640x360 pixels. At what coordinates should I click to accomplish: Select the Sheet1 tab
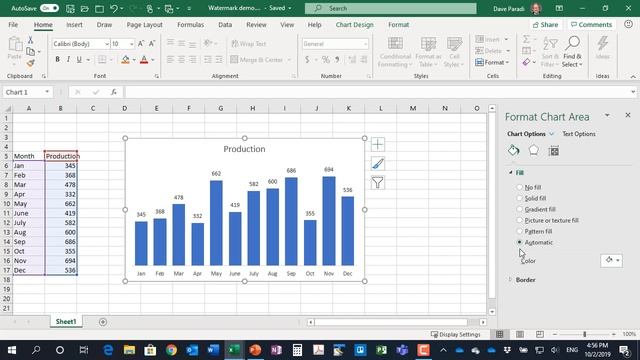click(66, 322)
